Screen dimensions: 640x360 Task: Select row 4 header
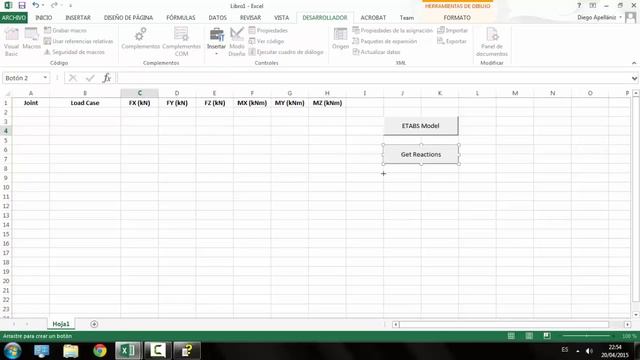[6, 131]
